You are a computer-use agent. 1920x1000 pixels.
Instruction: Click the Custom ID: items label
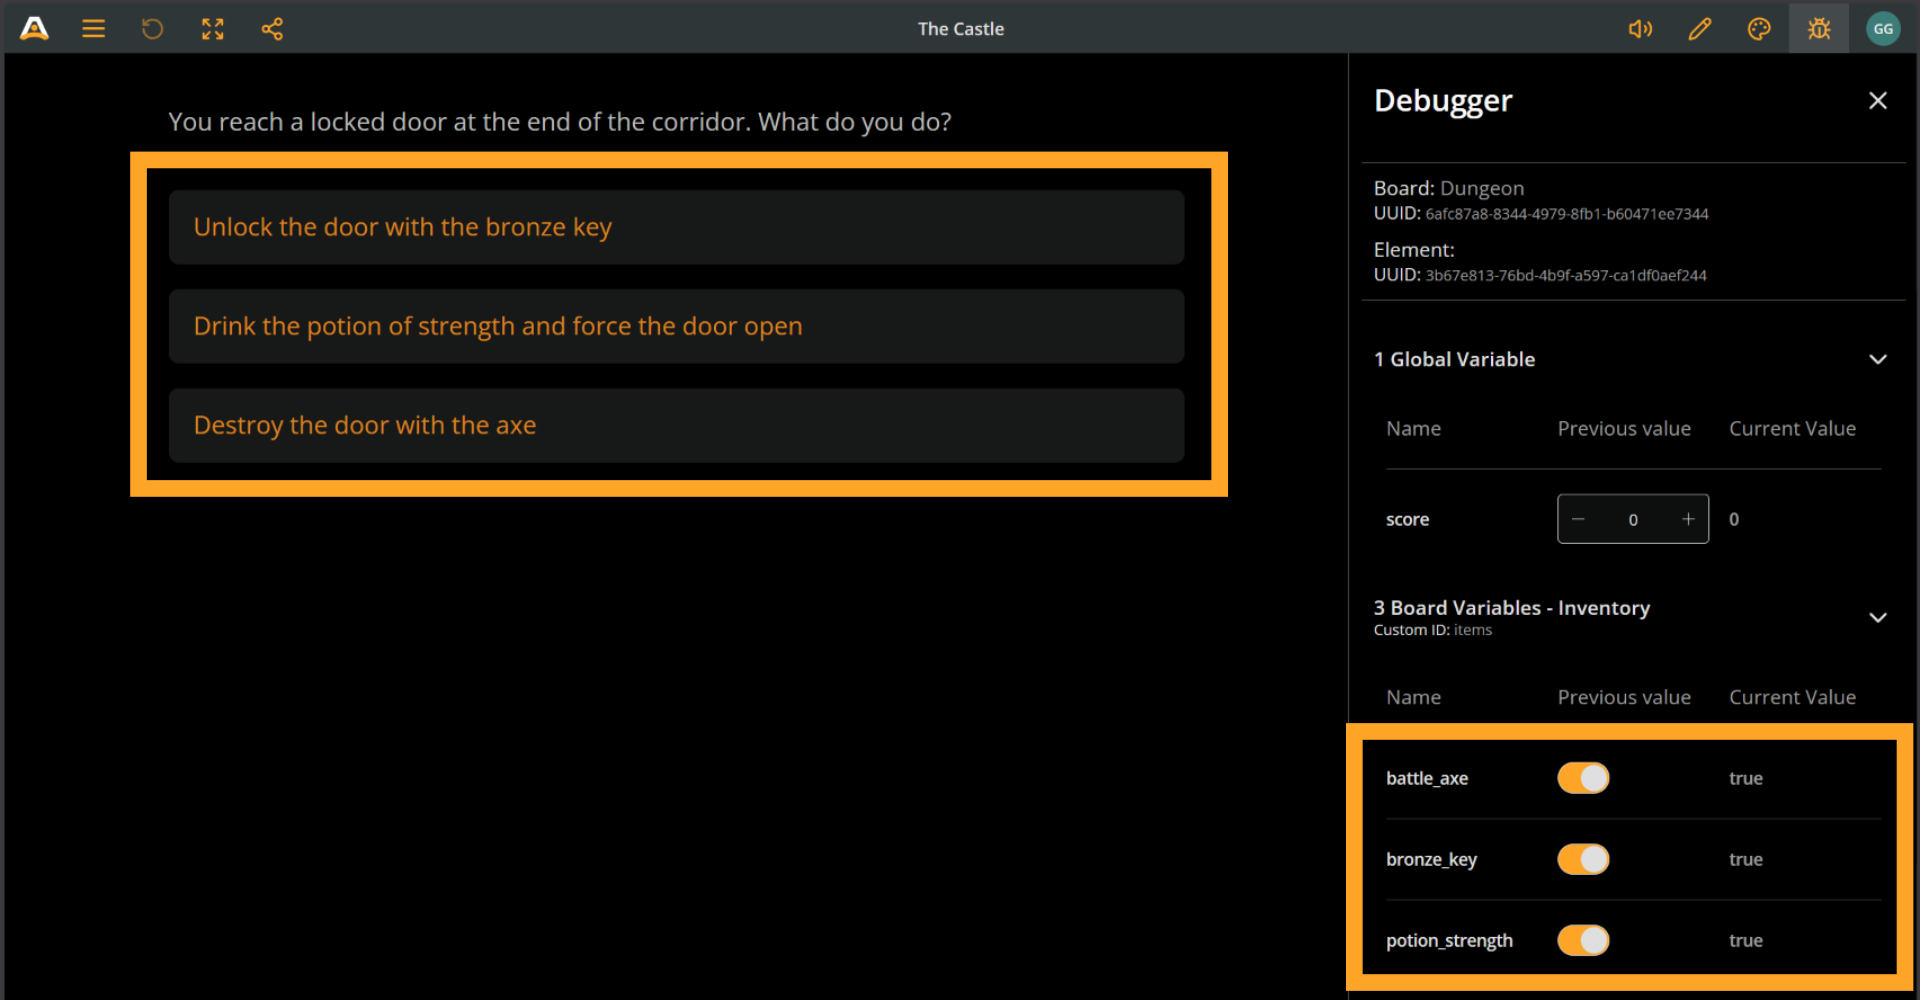point(1432,630)
